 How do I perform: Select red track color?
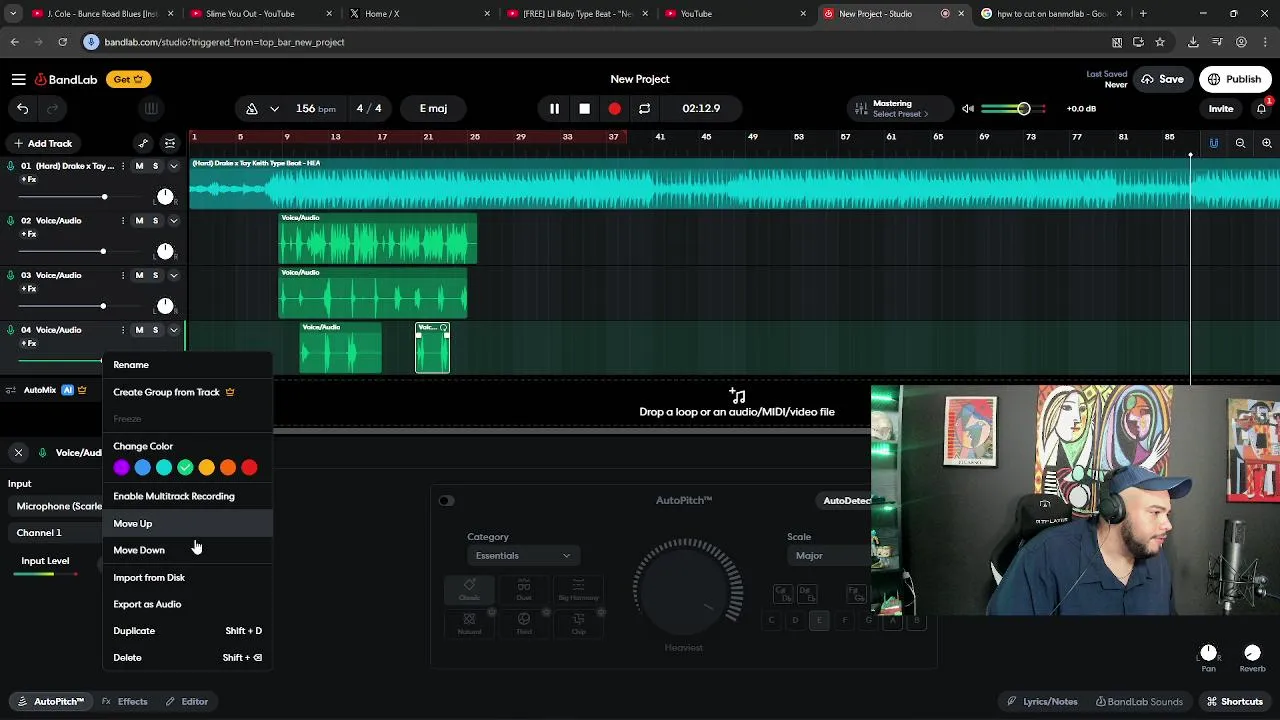249,467
